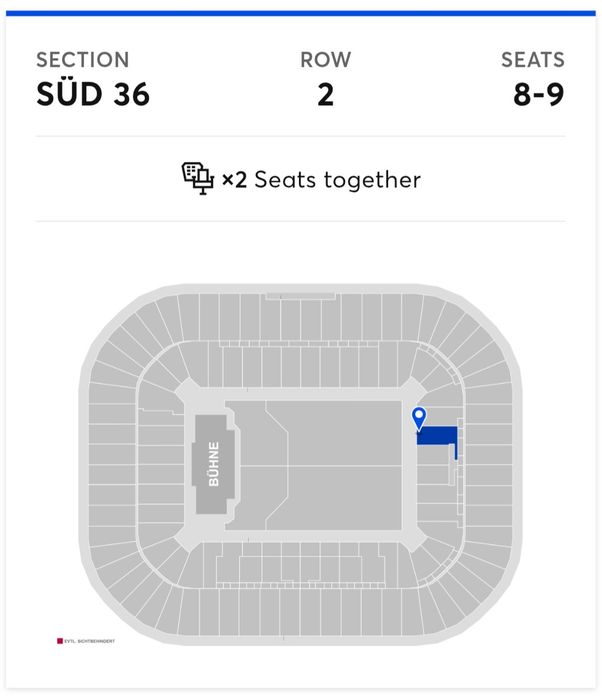Viewport: 602px width, 699px height.
Task: Click the ROW label
Action: (326, 60)
